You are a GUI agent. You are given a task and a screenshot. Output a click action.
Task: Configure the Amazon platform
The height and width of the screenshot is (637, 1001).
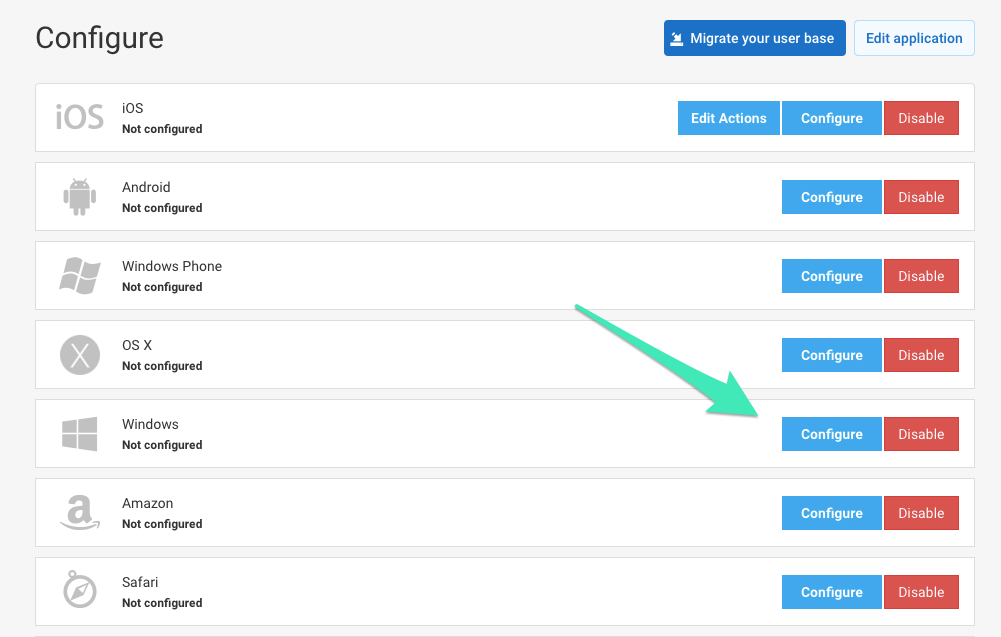832,513
